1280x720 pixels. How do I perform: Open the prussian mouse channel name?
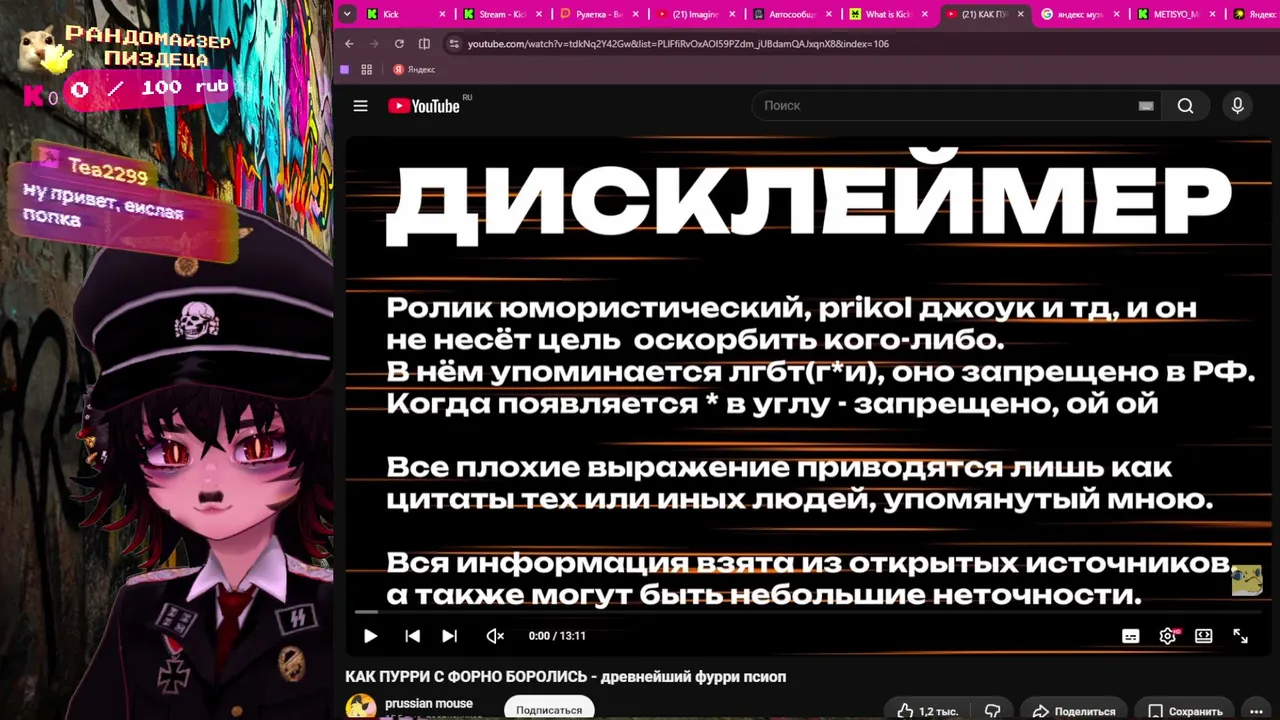[429, 703]
